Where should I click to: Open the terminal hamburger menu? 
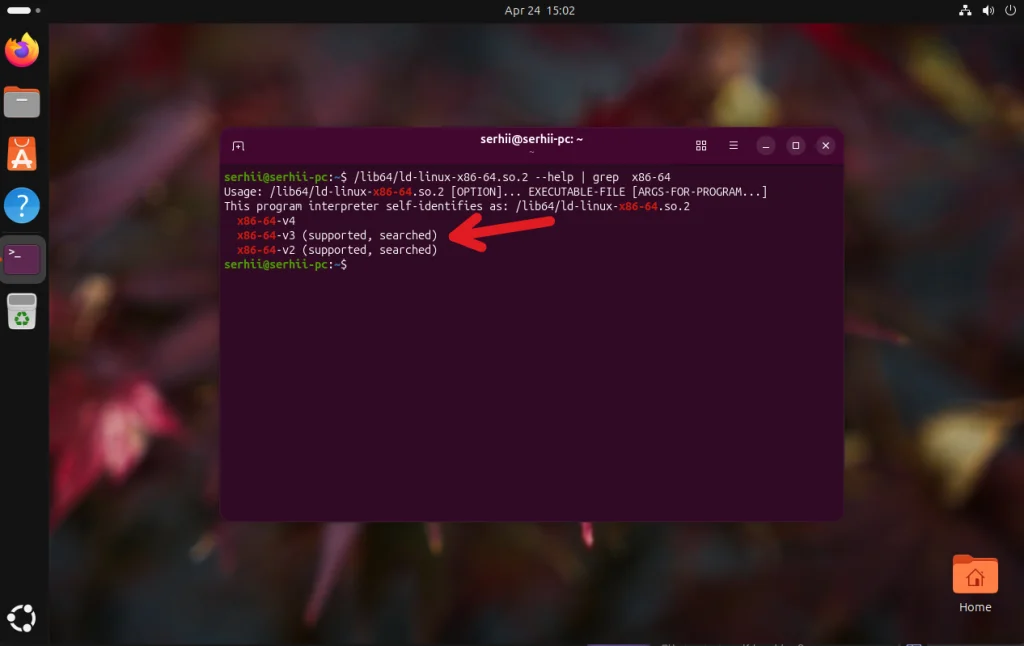point(733,146)
